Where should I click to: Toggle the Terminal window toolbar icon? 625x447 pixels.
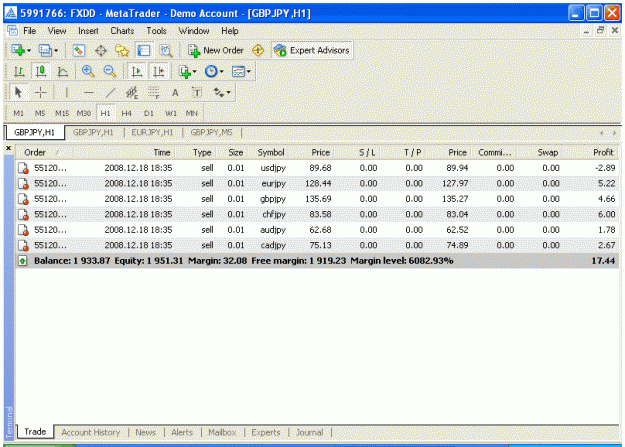pos(143,51)
